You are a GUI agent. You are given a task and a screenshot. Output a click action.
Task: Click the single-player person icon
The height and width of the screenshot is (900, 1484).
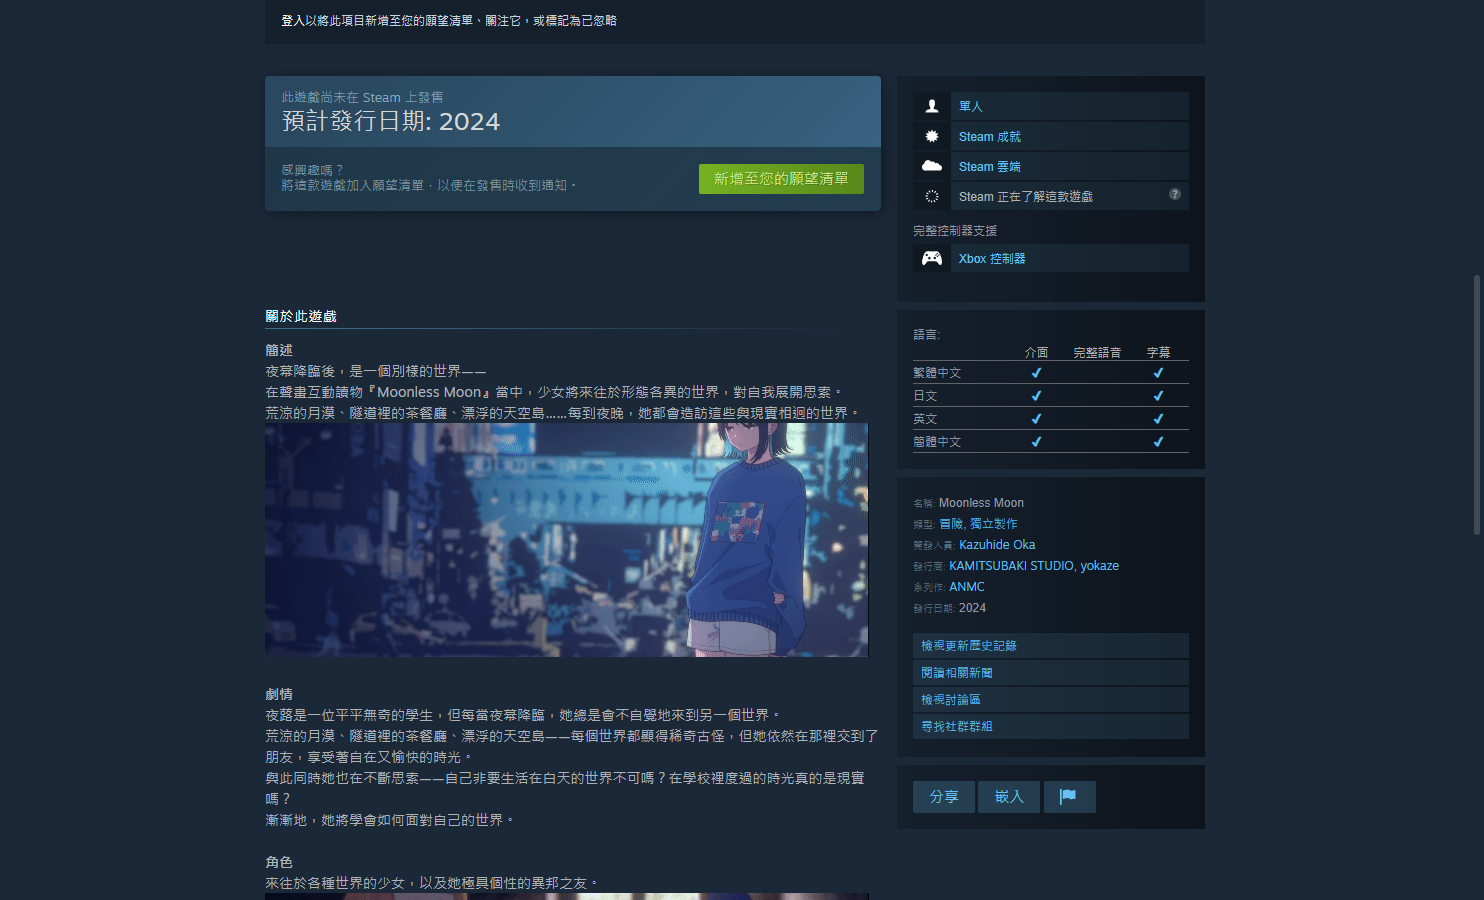tap(932, 106)
